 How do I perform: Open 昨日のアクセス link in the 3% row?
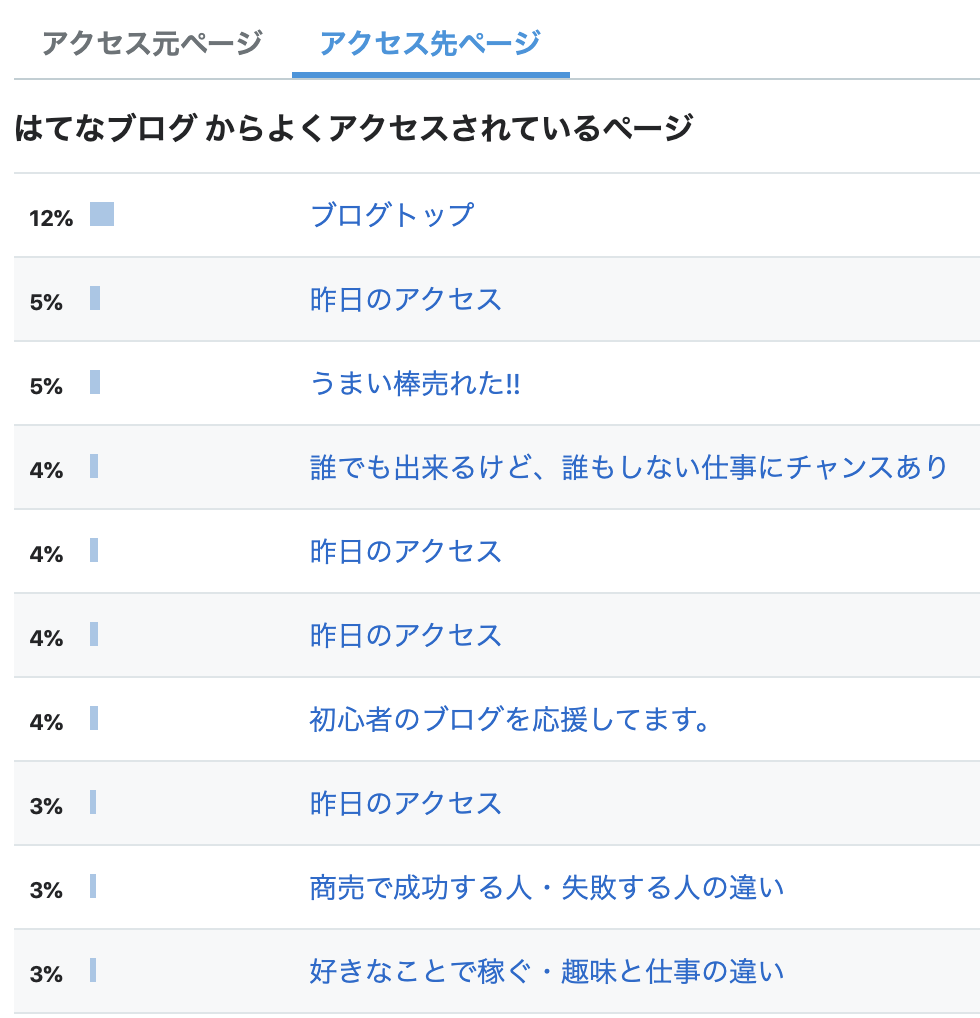(406, 803)
